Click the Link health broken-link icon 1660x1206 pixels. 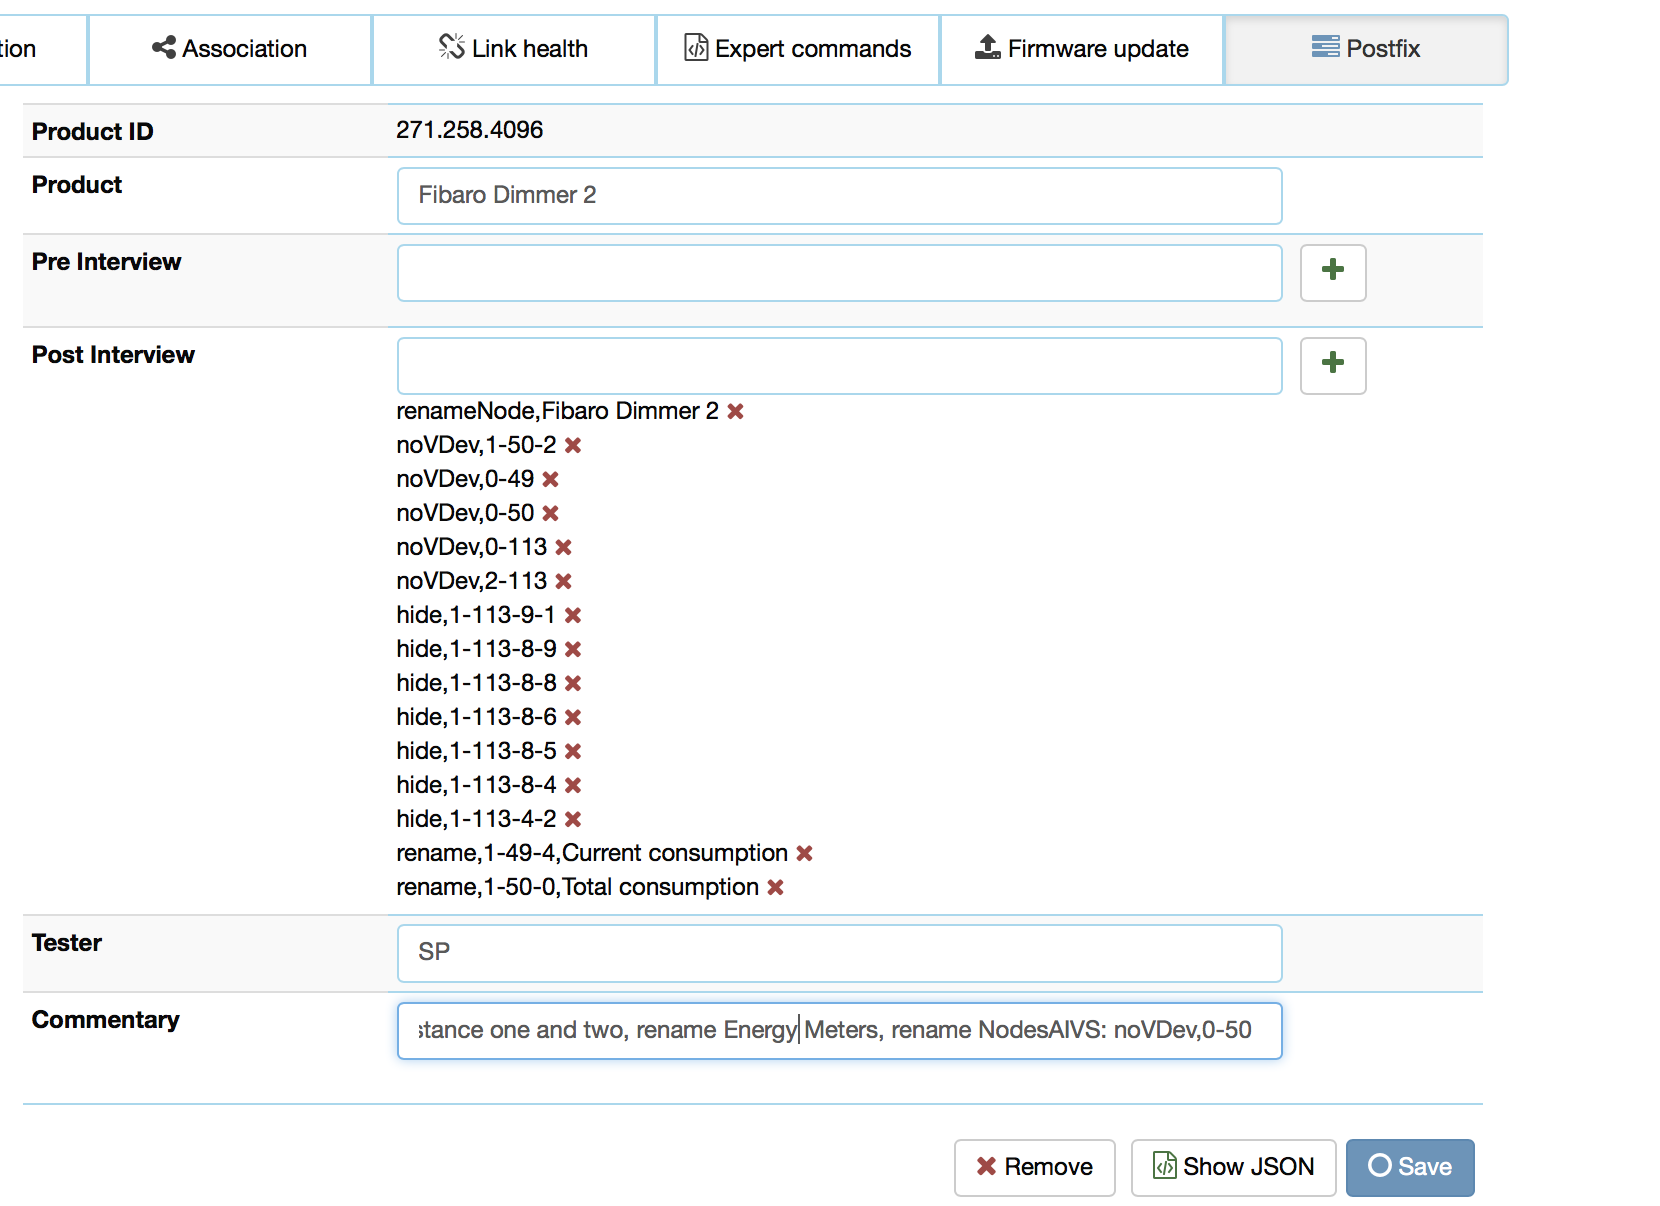452,45
